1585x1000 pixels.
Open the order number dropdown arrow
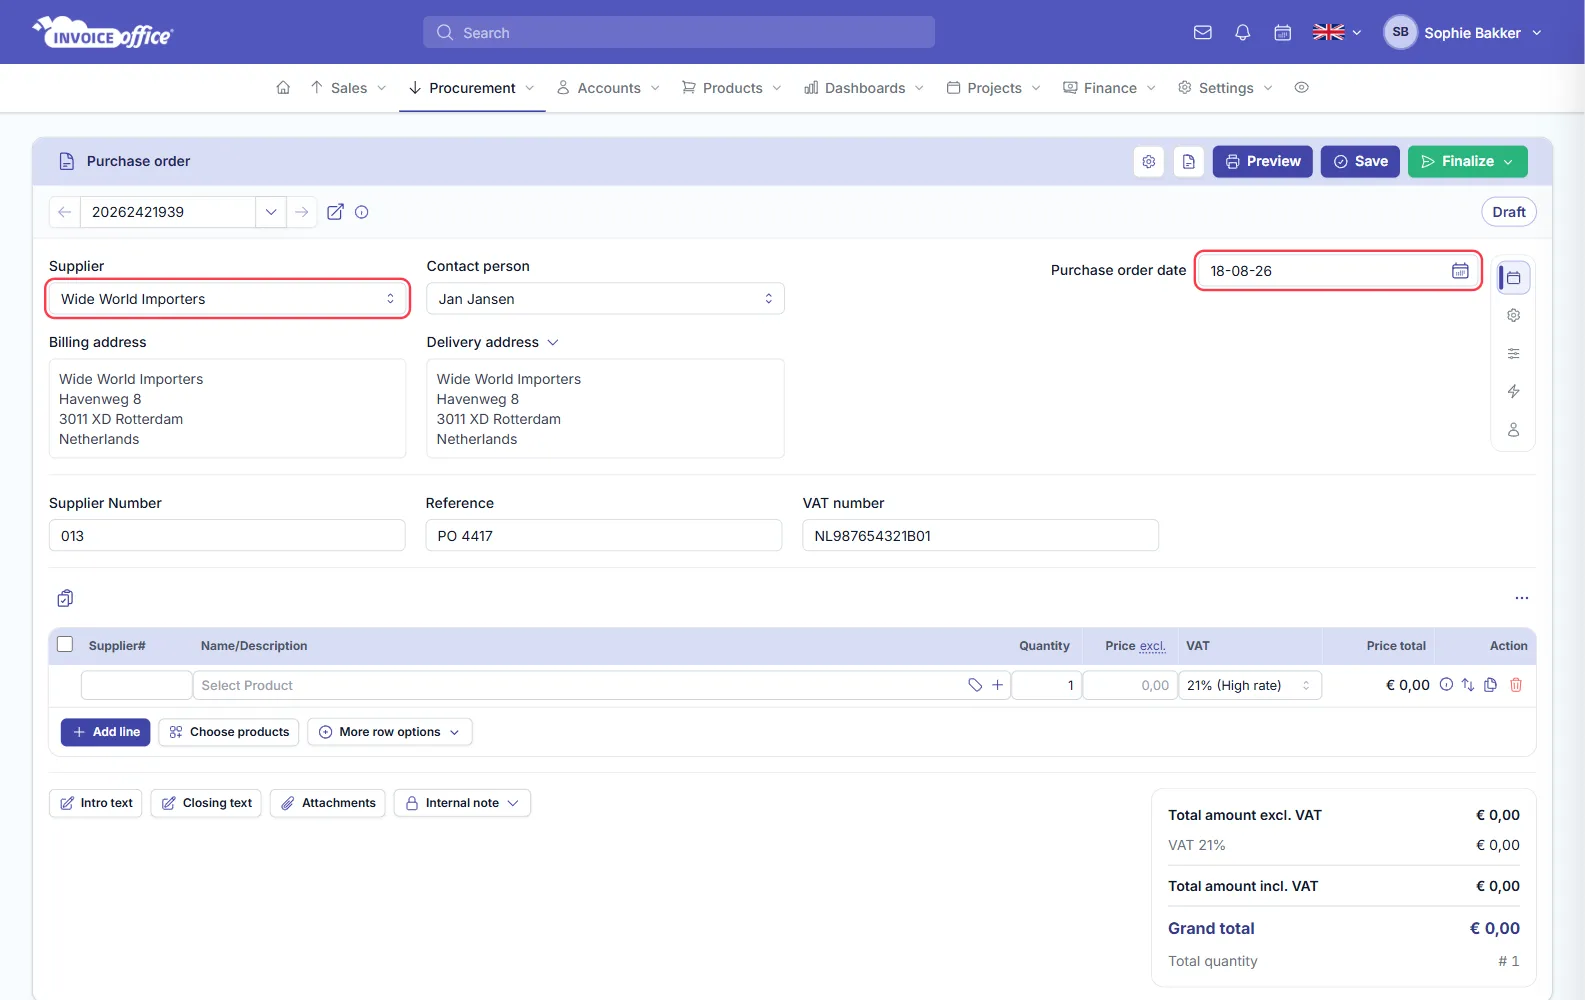[x=271, y=212]
